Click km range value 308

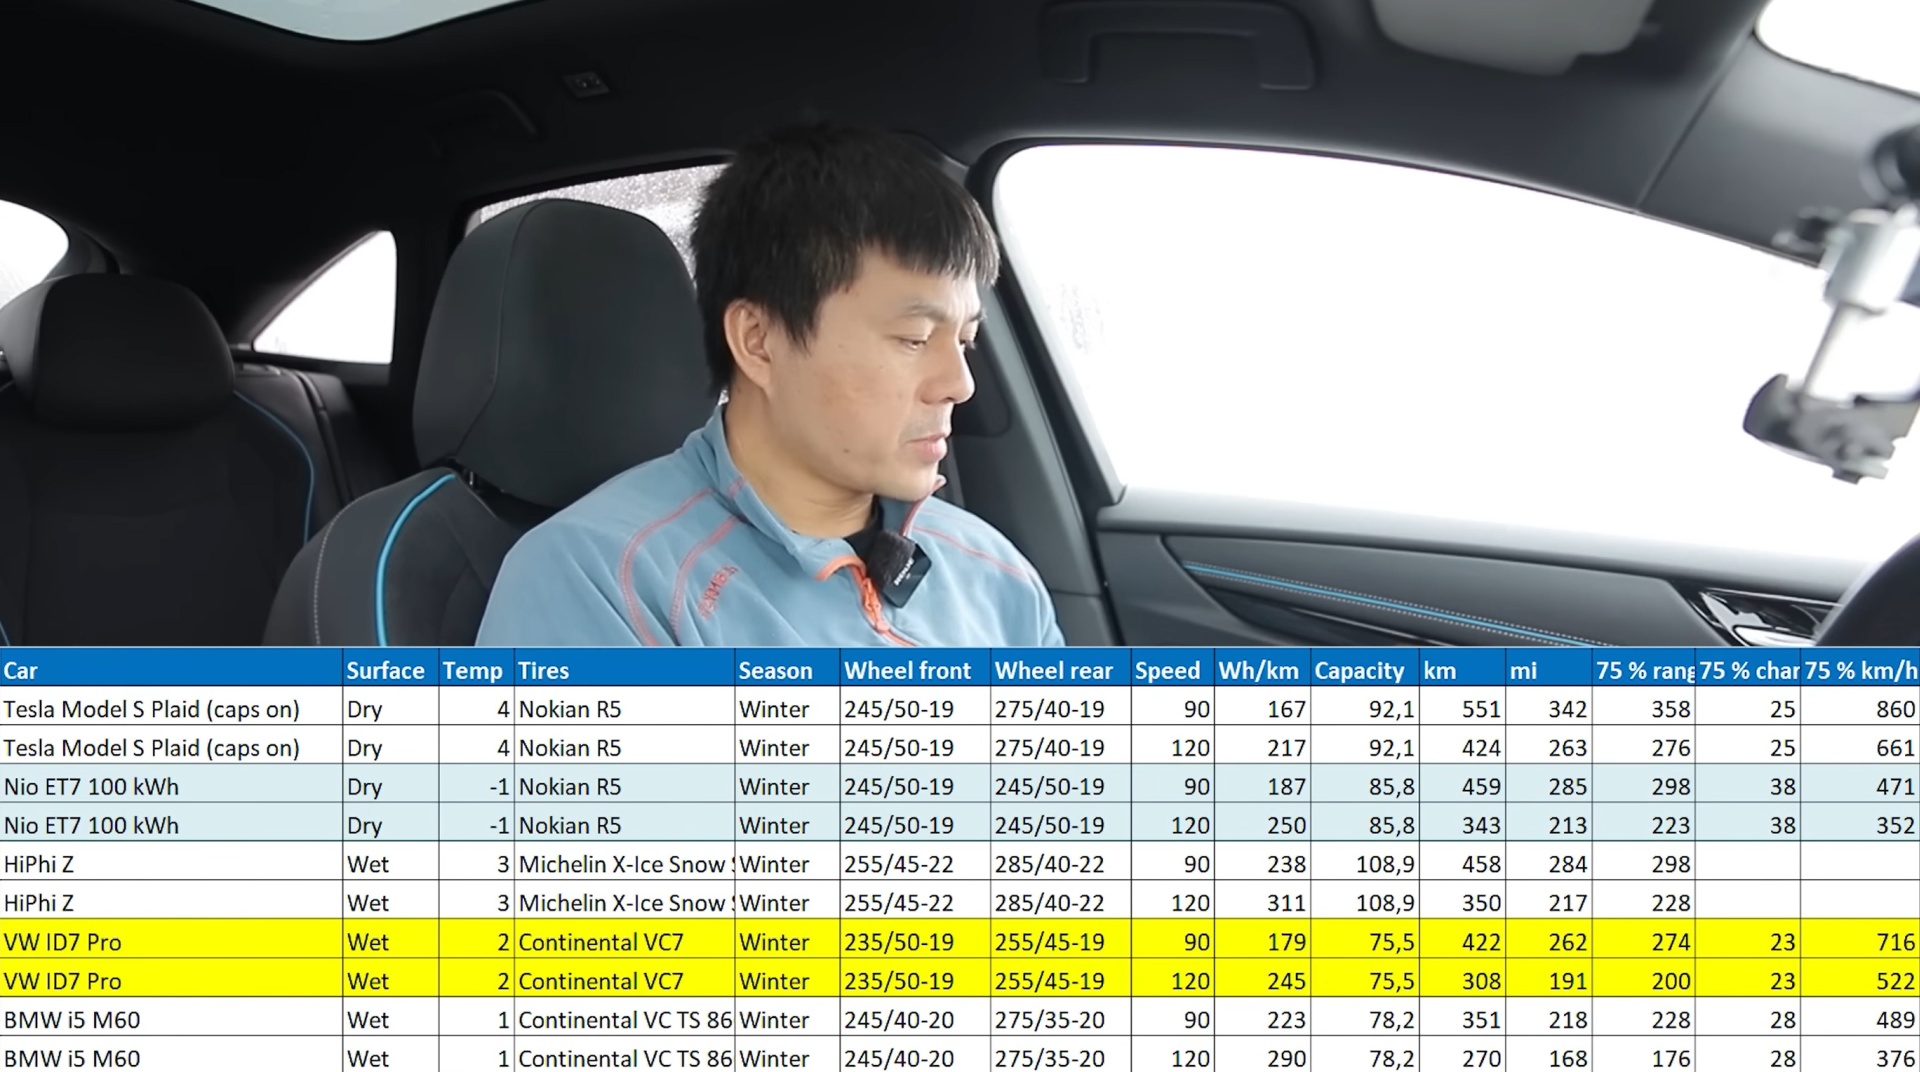point(1481,981)
